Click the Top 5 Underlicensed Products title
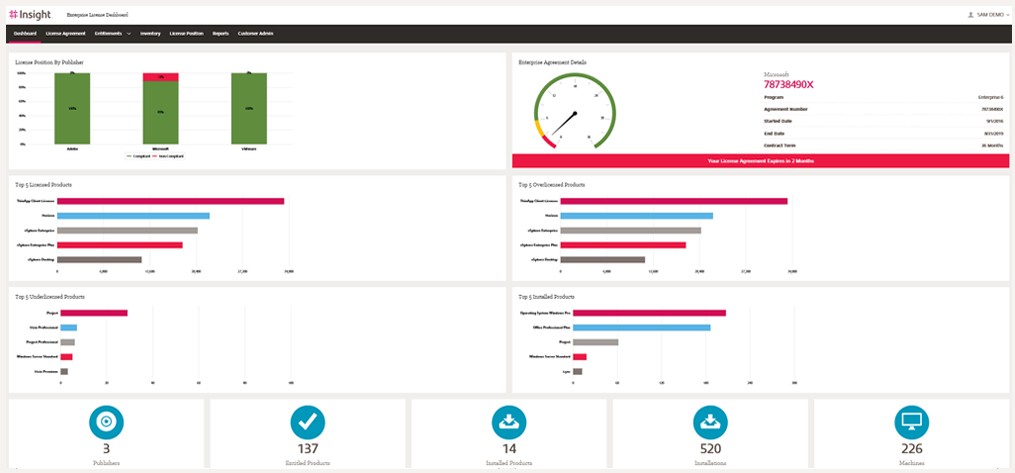Viewport: 1015px width, 473px height. click(x=50, y=296)
